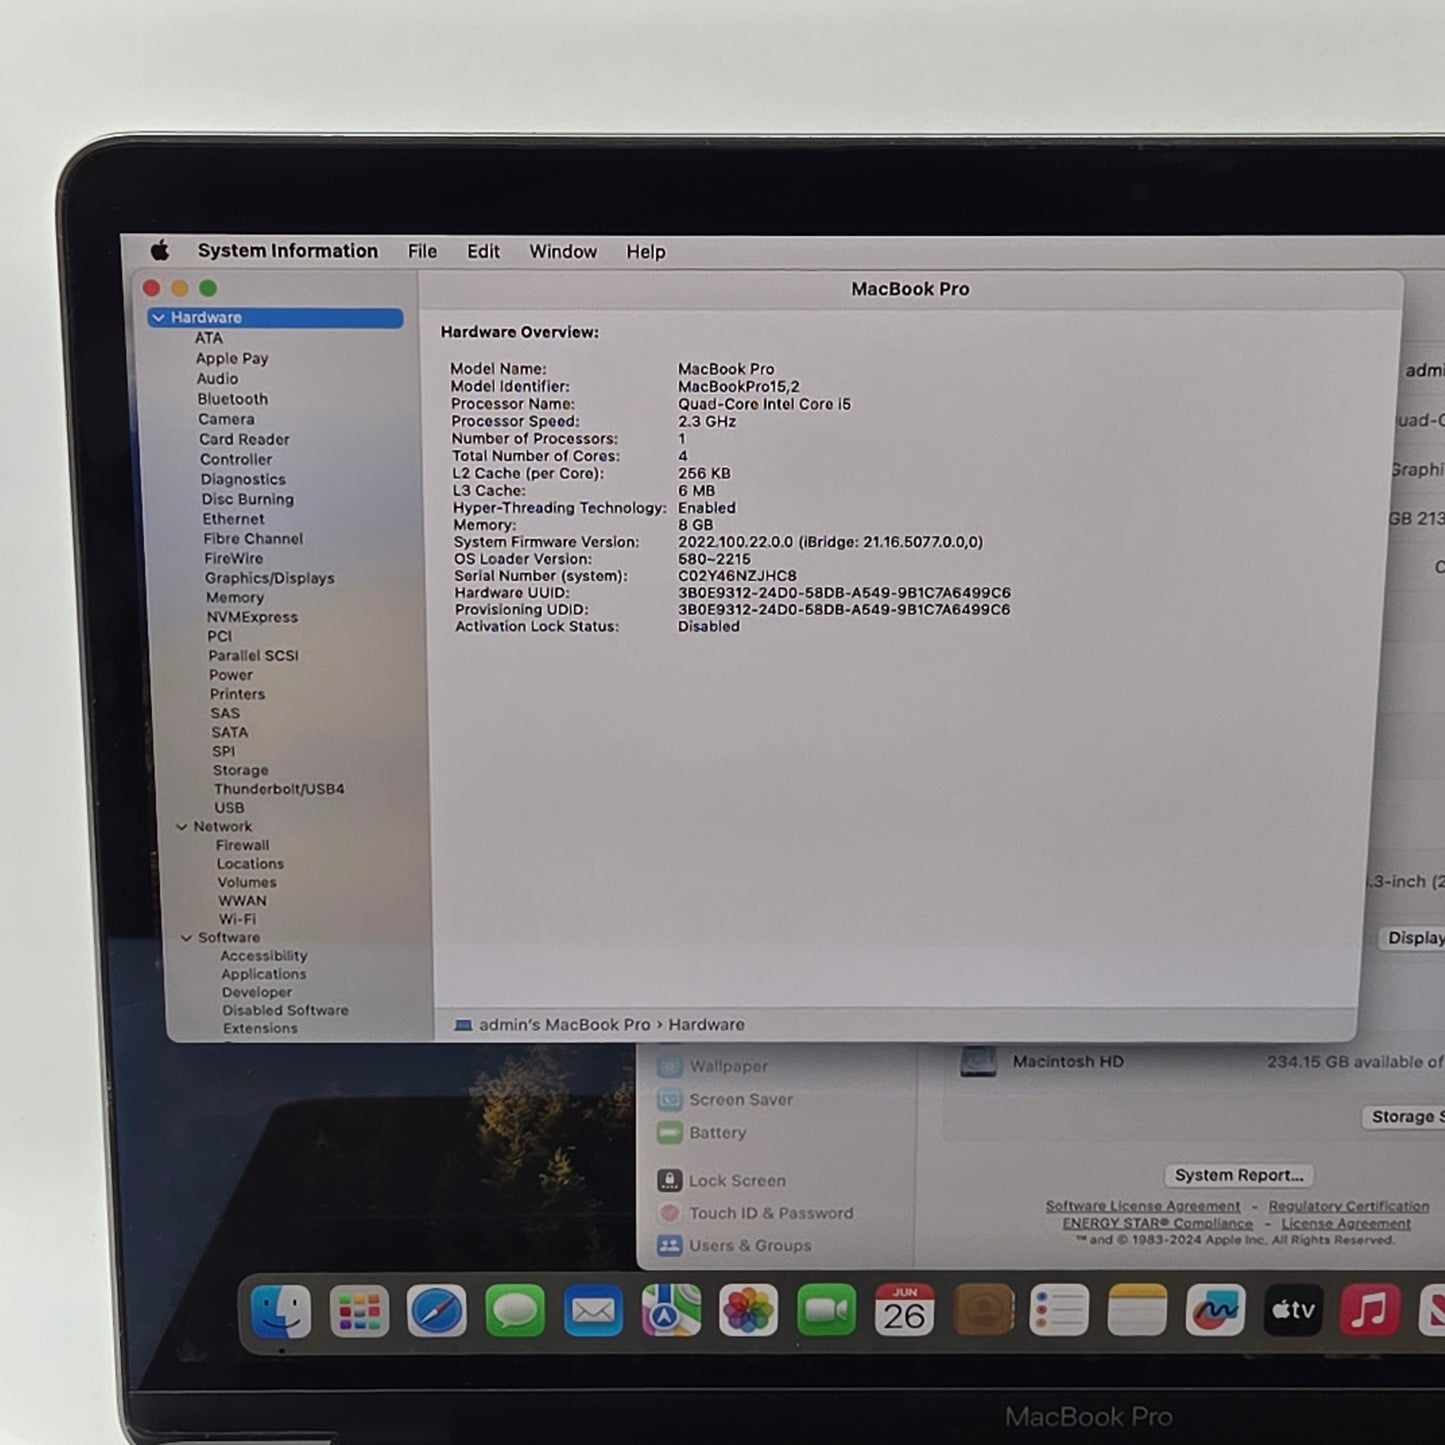The width and height of the screenshot is (1445, 1445).
Task: Select Power in the sidebar
Action: 231,675
